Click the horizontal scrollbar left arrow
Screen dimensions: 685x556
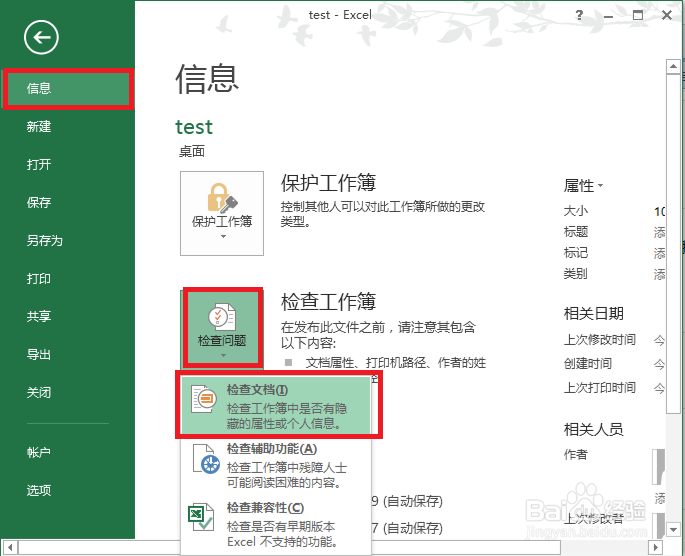pos(10,548)
